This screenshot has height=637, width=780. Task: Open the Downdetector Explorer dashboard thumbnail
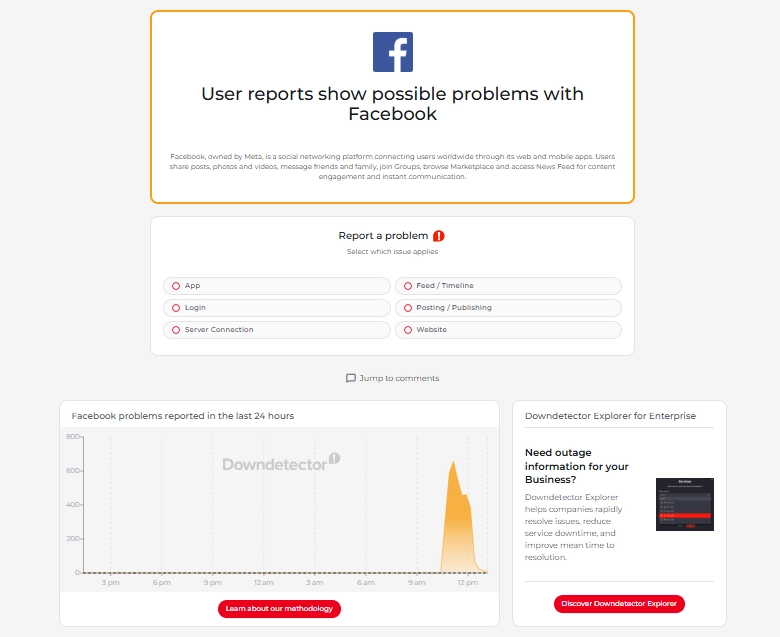(x=685, y=504)
